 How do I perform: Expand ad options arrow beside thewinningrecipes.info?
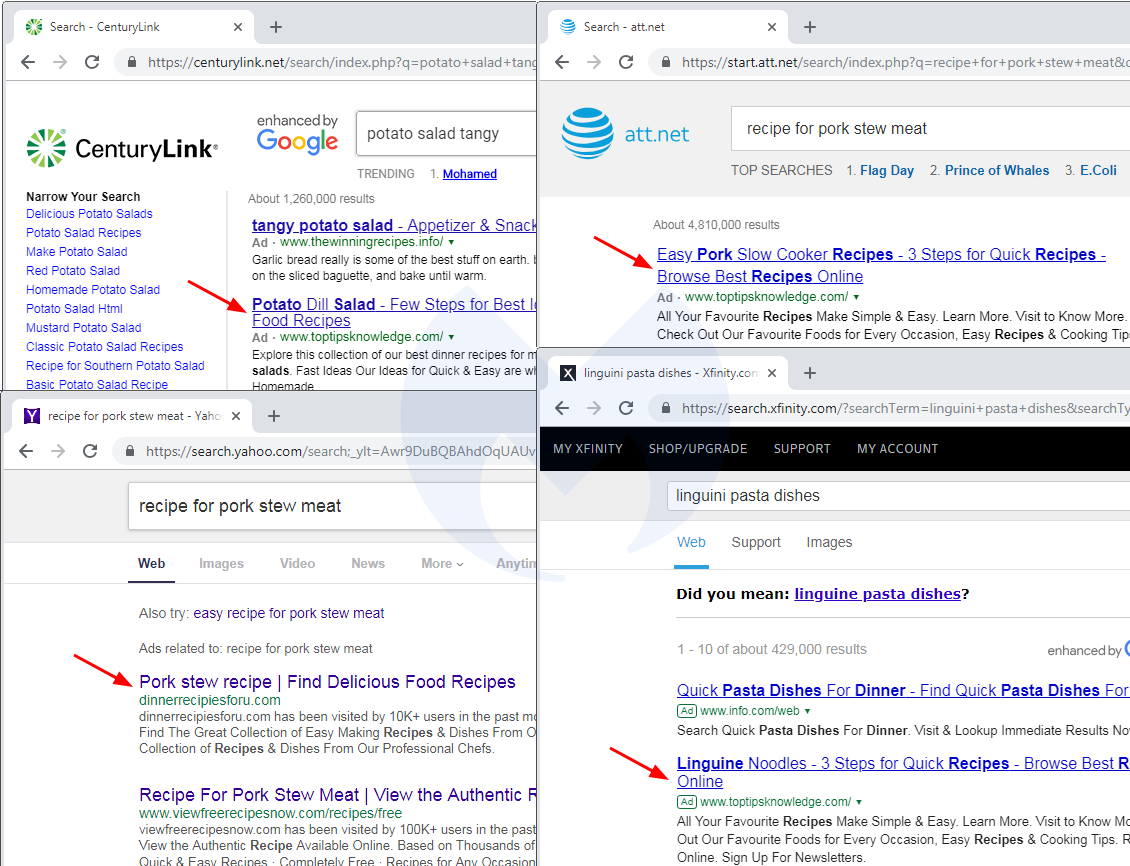[451, 243]
